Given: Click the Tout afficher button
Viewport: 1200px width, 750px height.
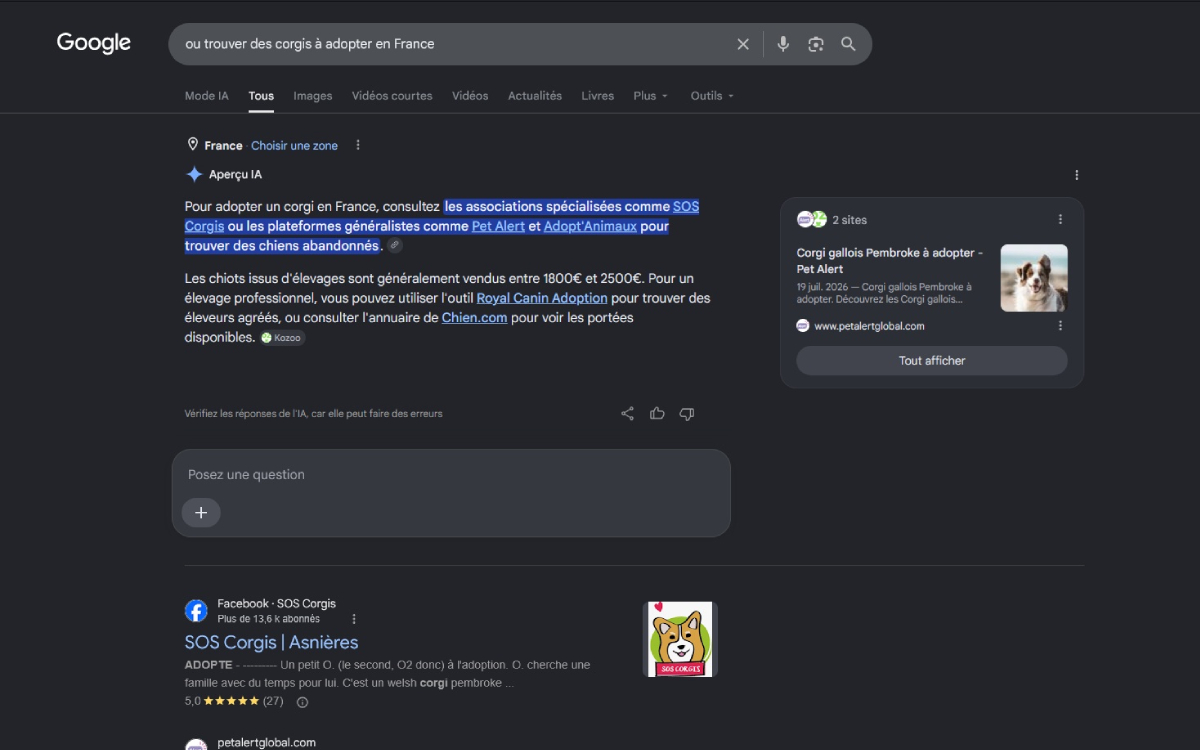Looking at the screenshot, I should point(932,361).
